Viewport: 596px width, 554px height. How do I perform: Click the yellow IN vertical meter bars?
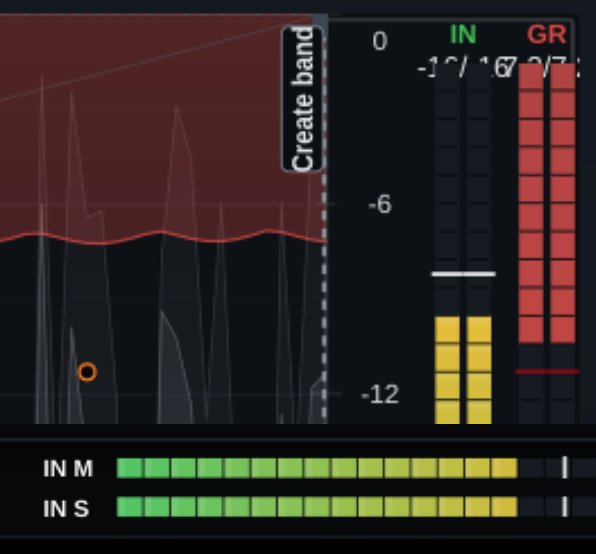(463, 370)
